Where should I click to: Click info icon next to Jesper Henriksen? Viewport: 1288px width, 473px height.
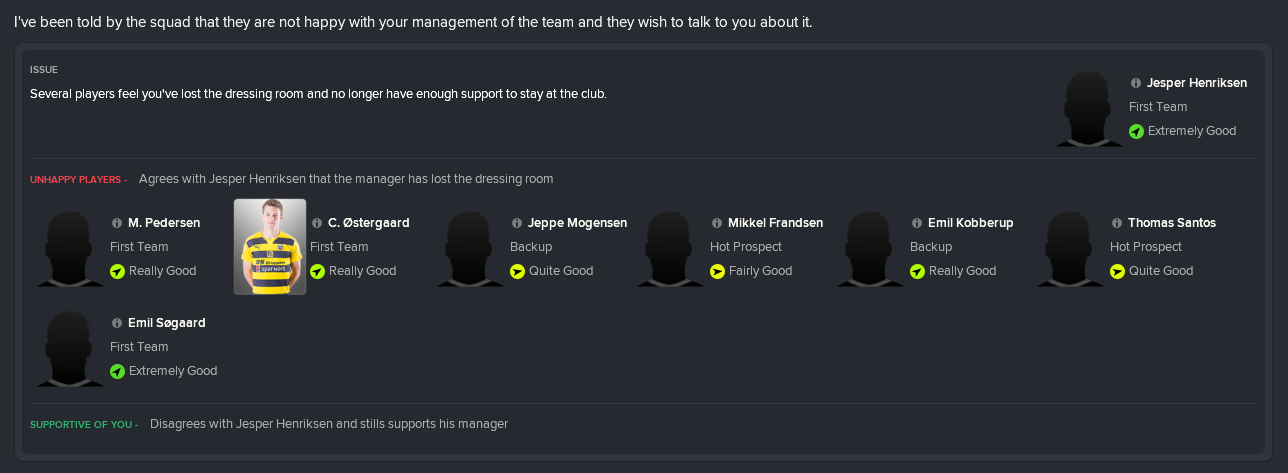[x=1136, y=83]
